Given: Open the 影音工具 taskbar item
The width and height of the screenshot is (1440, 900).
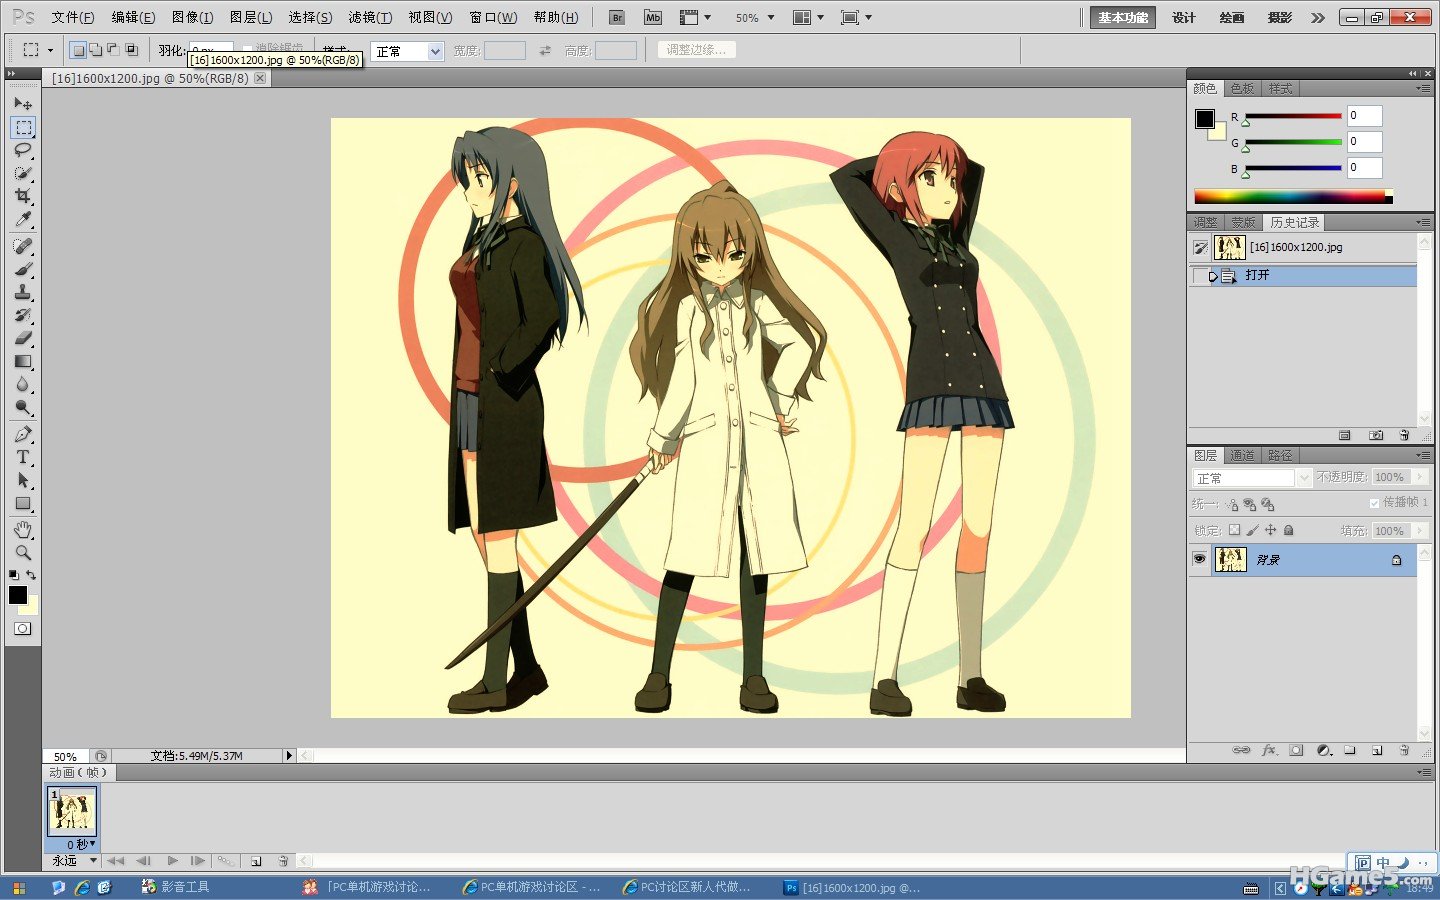Looking at the screenshot, I should tap(176, 887).
